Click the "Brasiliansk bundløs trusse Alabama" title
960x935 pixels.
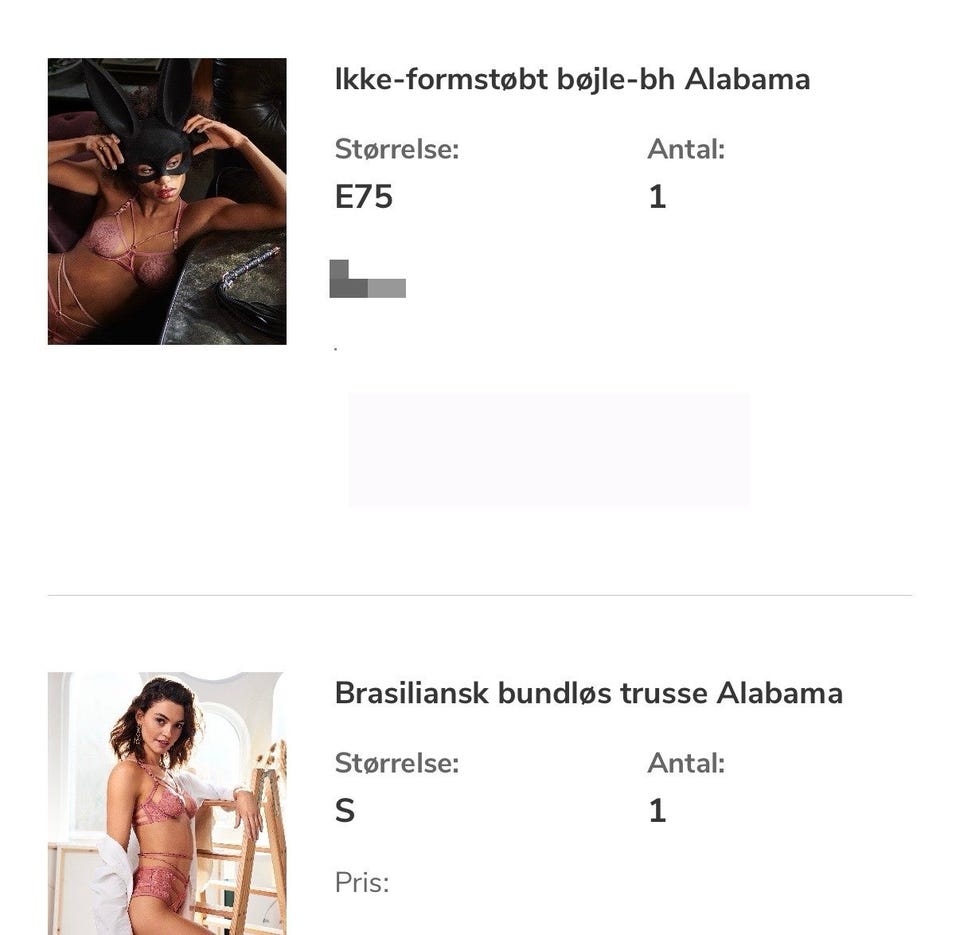click(588, 693)
